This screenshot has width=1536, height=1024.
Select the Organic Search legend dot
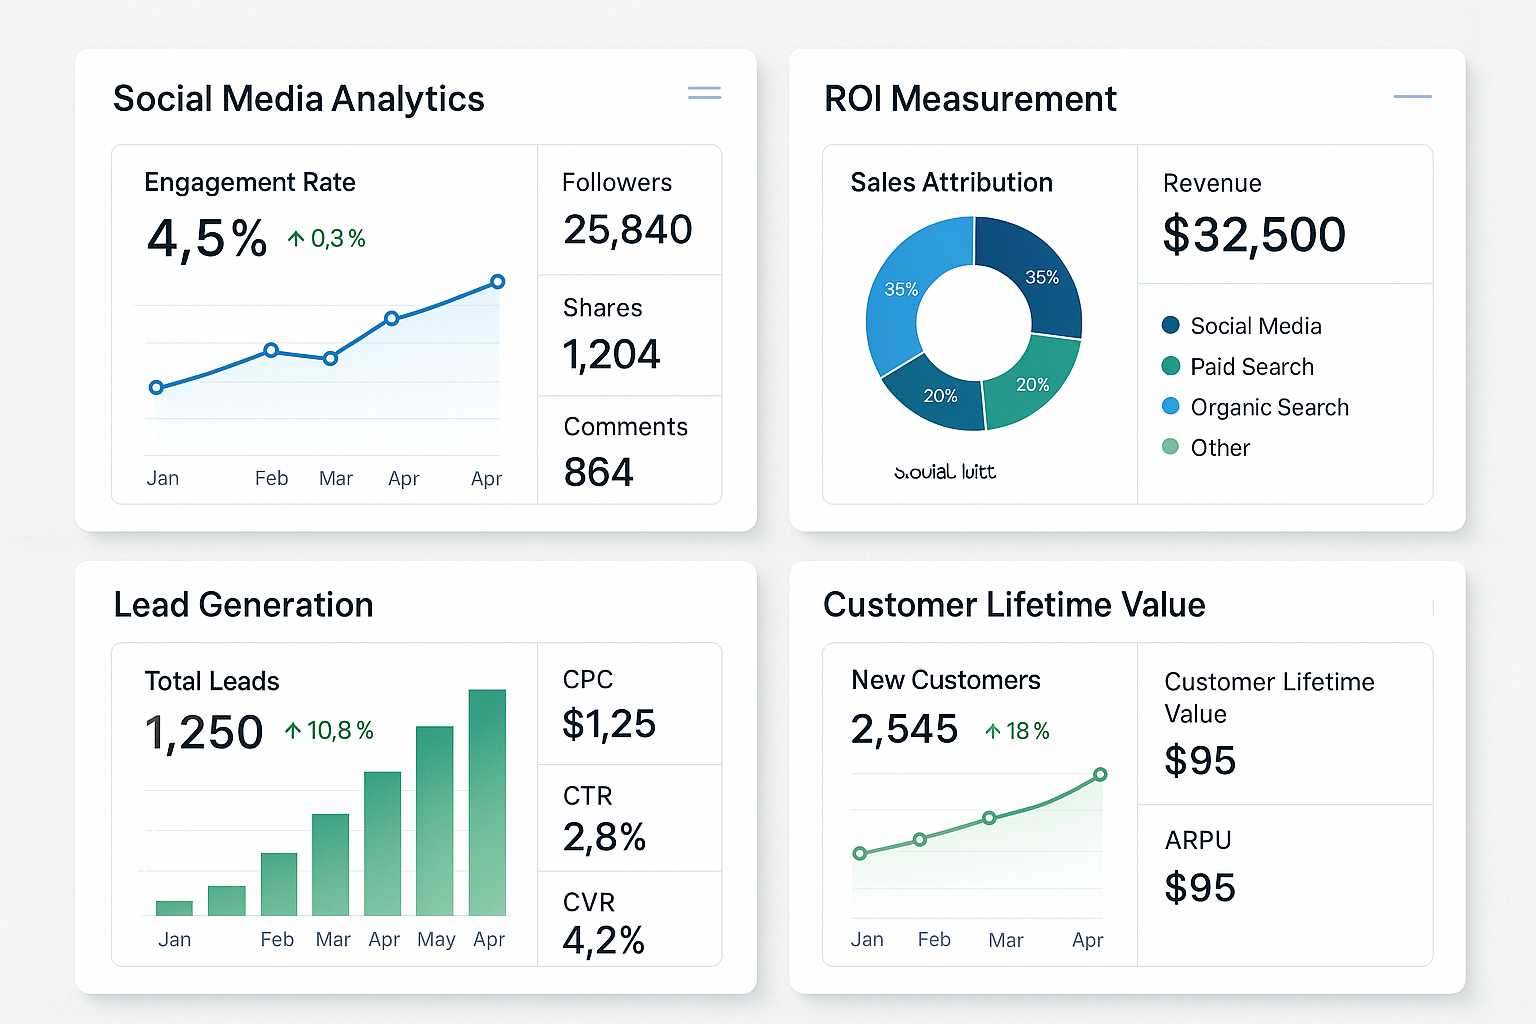[1170, 406]
